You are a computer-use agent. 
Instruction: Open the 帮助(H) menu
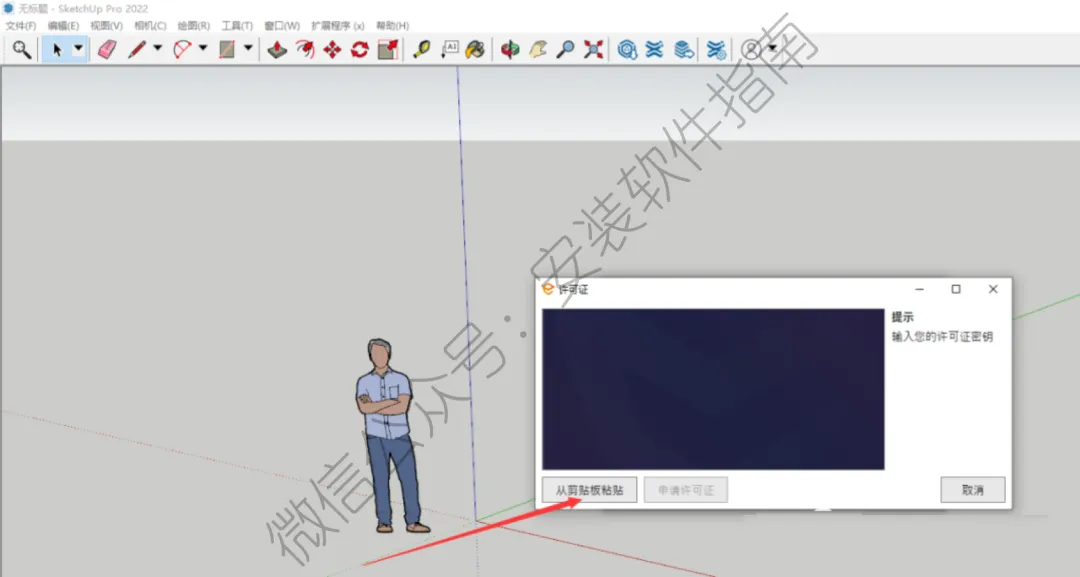(393, 25)
